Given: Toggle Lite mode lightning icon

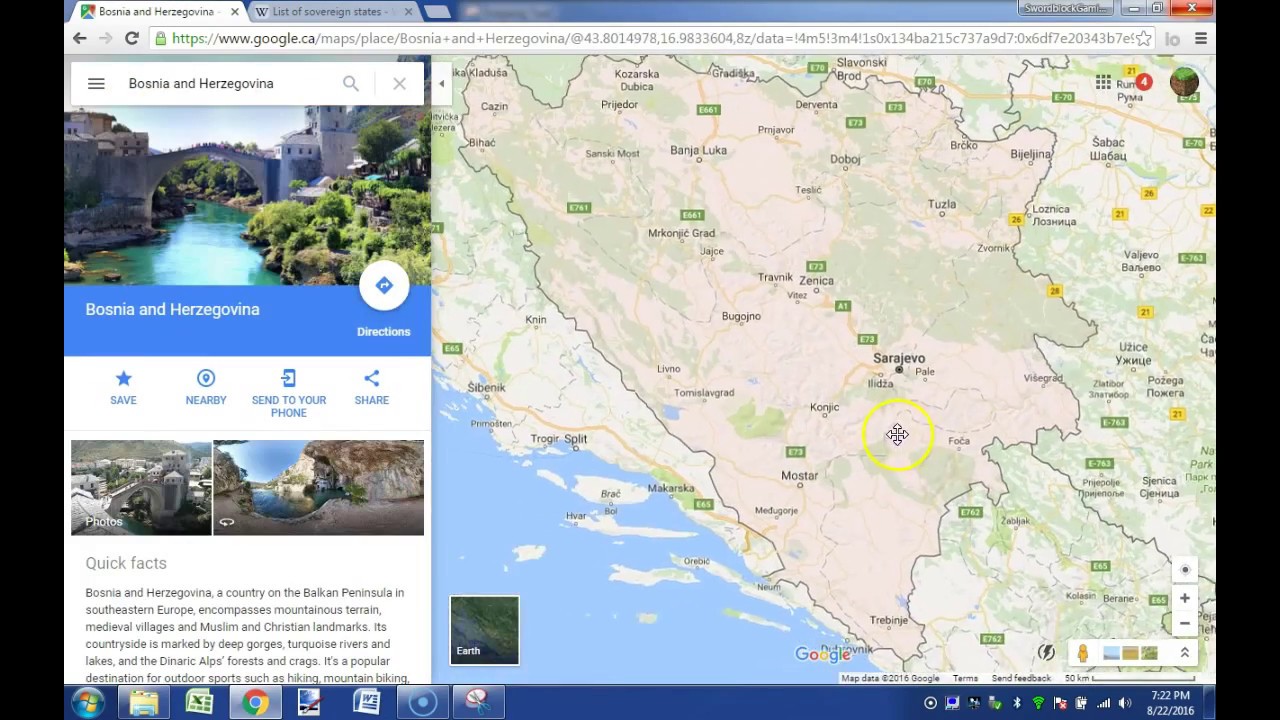Looking at the screenshot, I should click(1046, 652).
